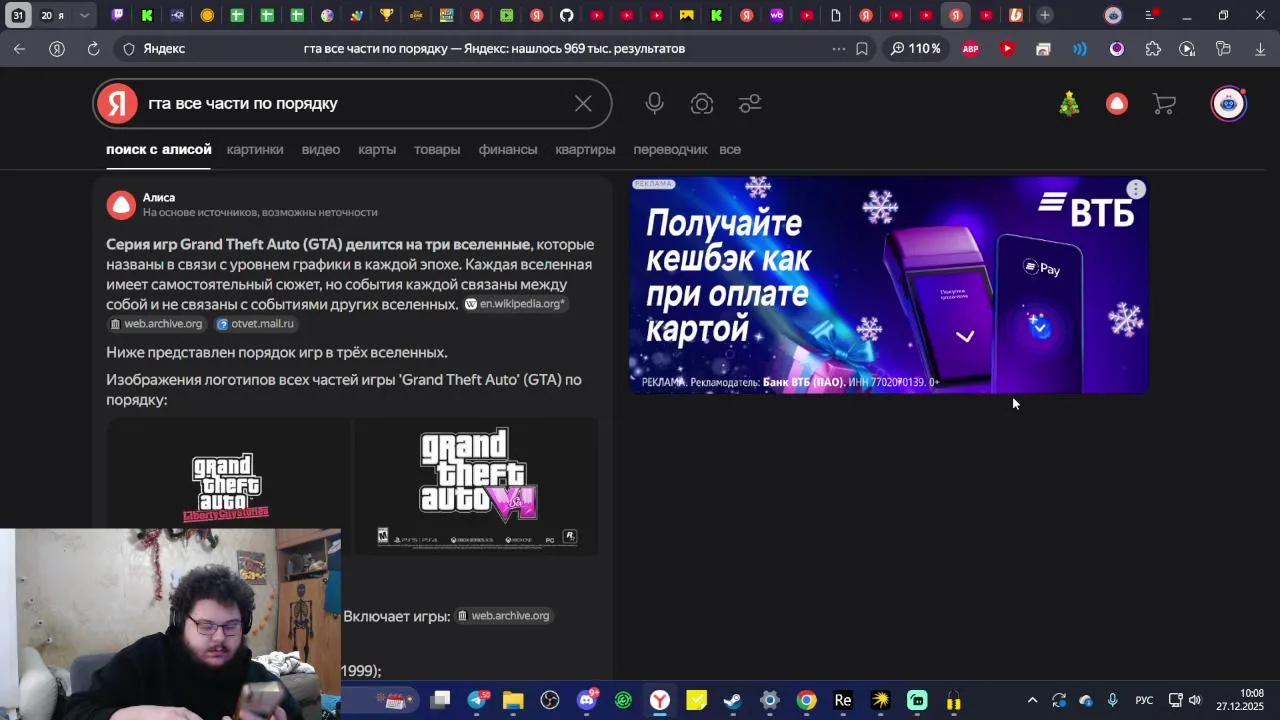Open the shopping cart icon

(x=1164, y=104)
